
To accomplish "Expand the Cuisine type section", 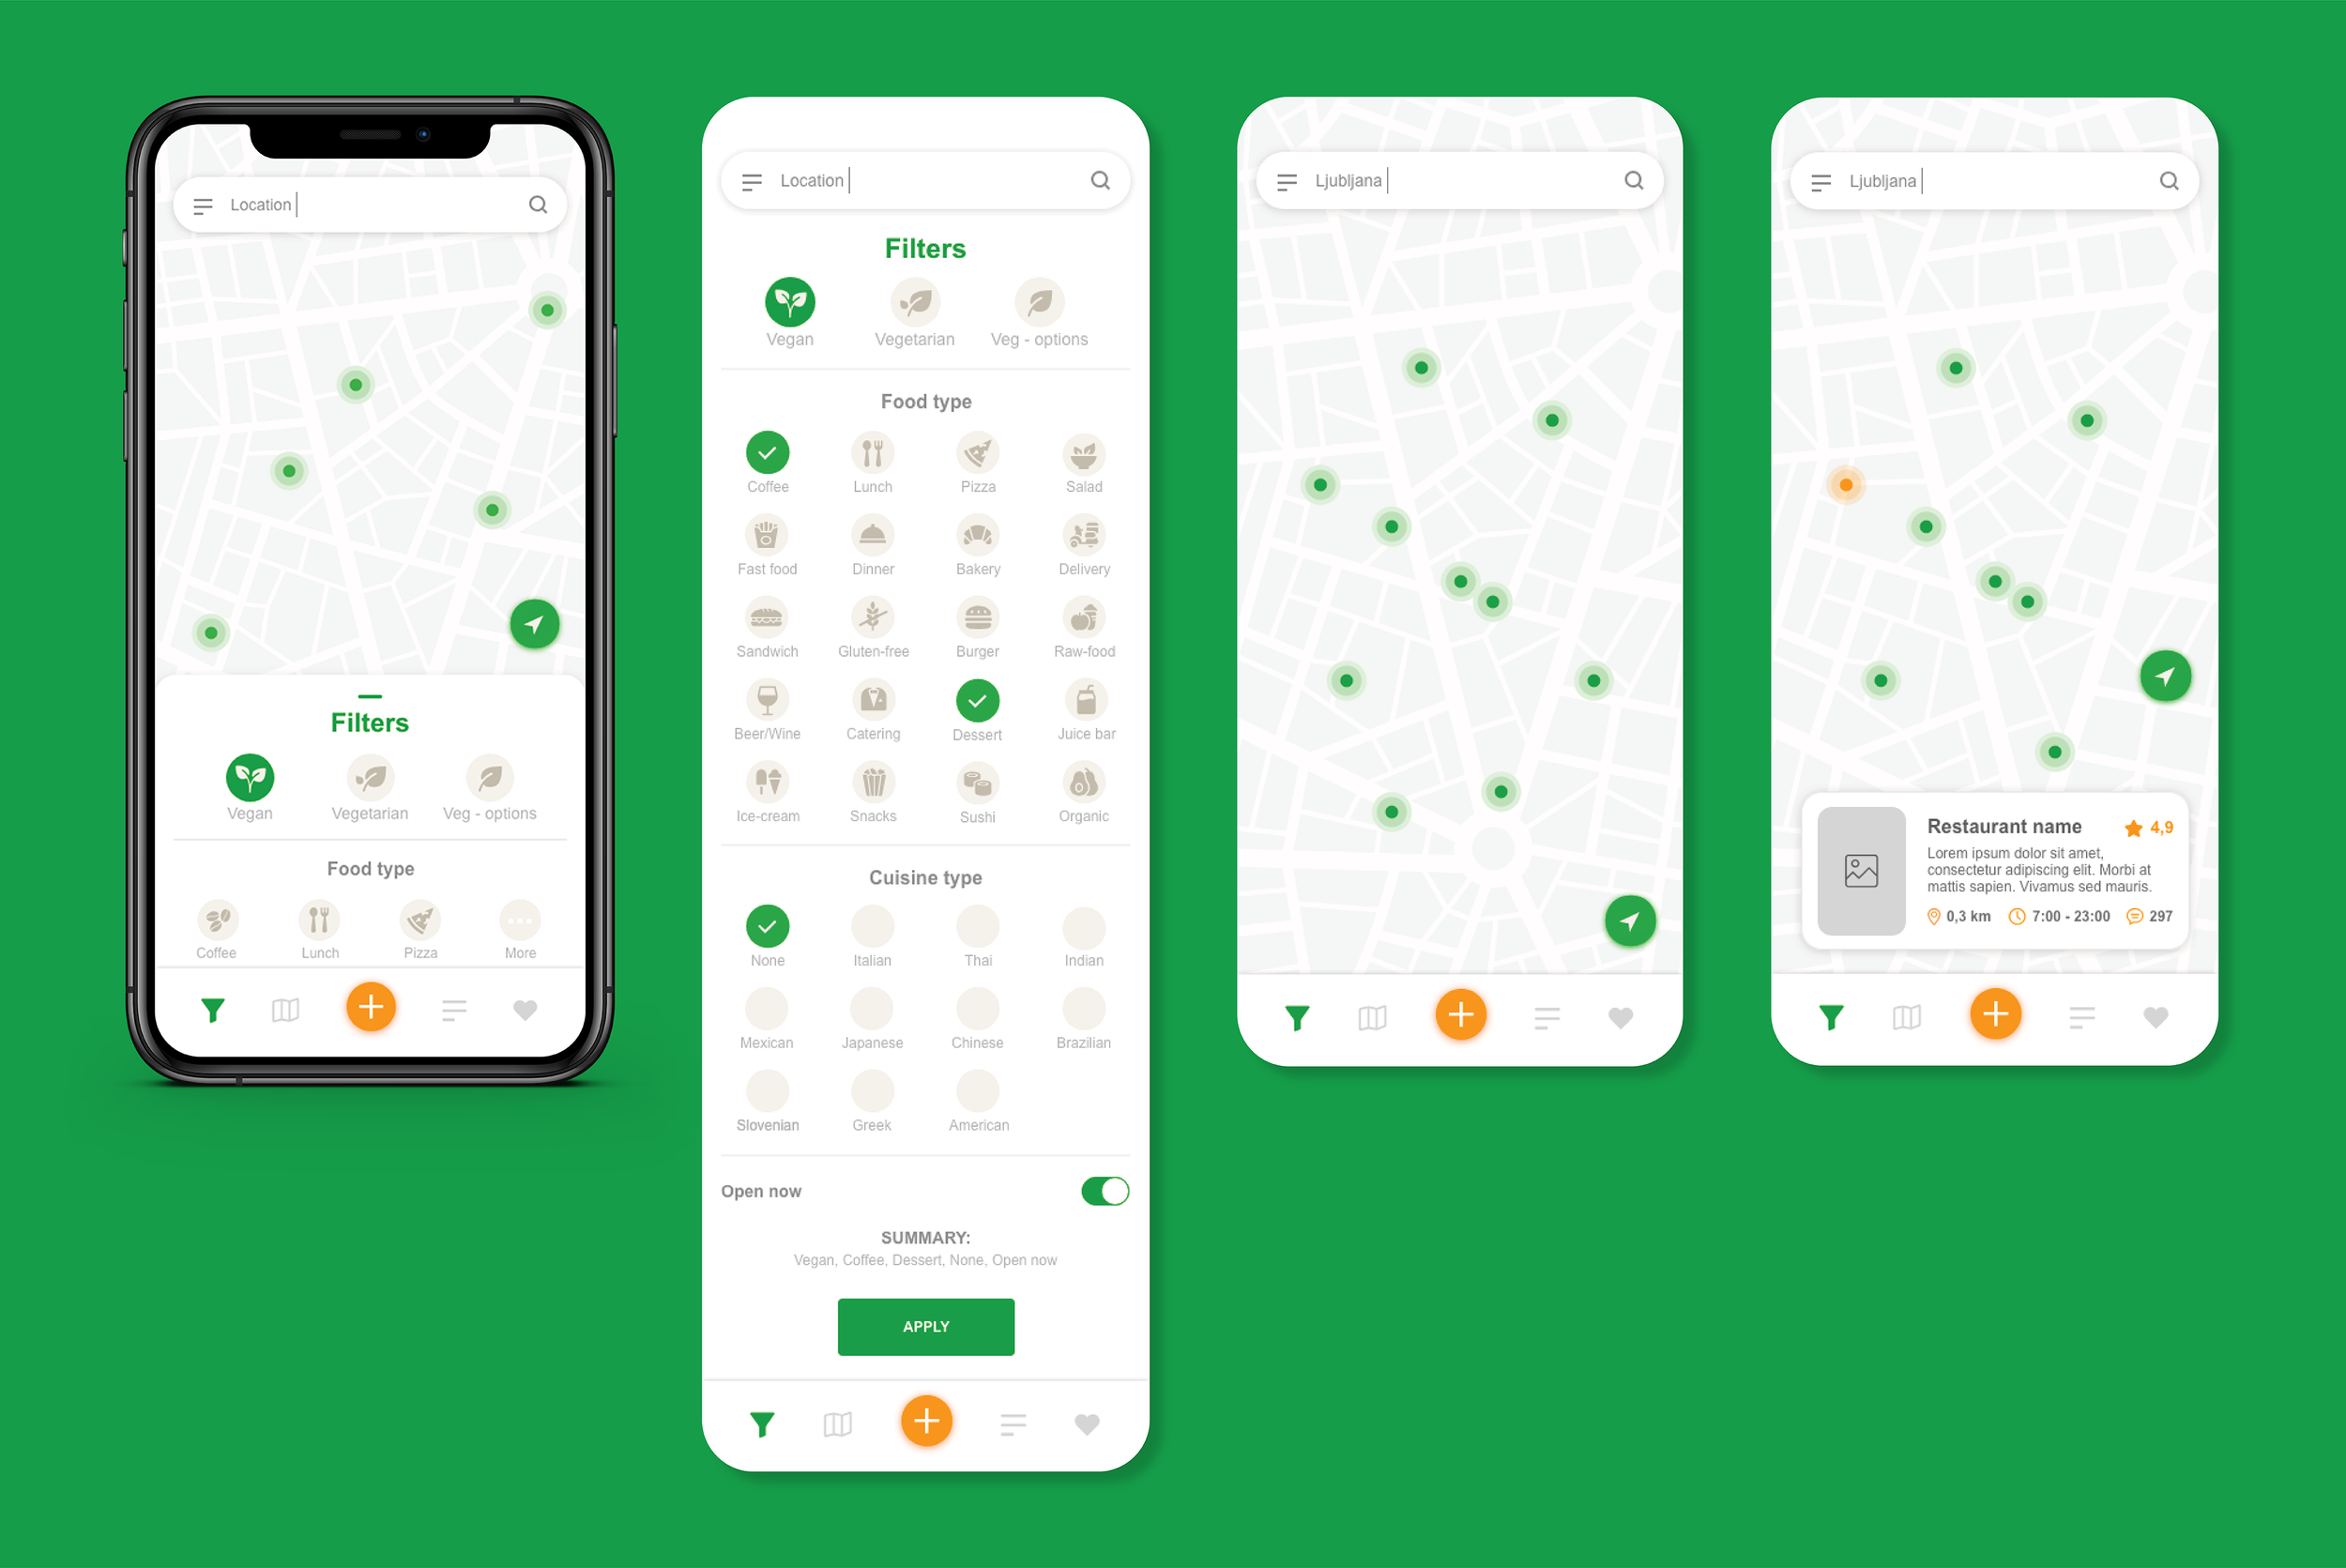I will [x=925, y=878].
